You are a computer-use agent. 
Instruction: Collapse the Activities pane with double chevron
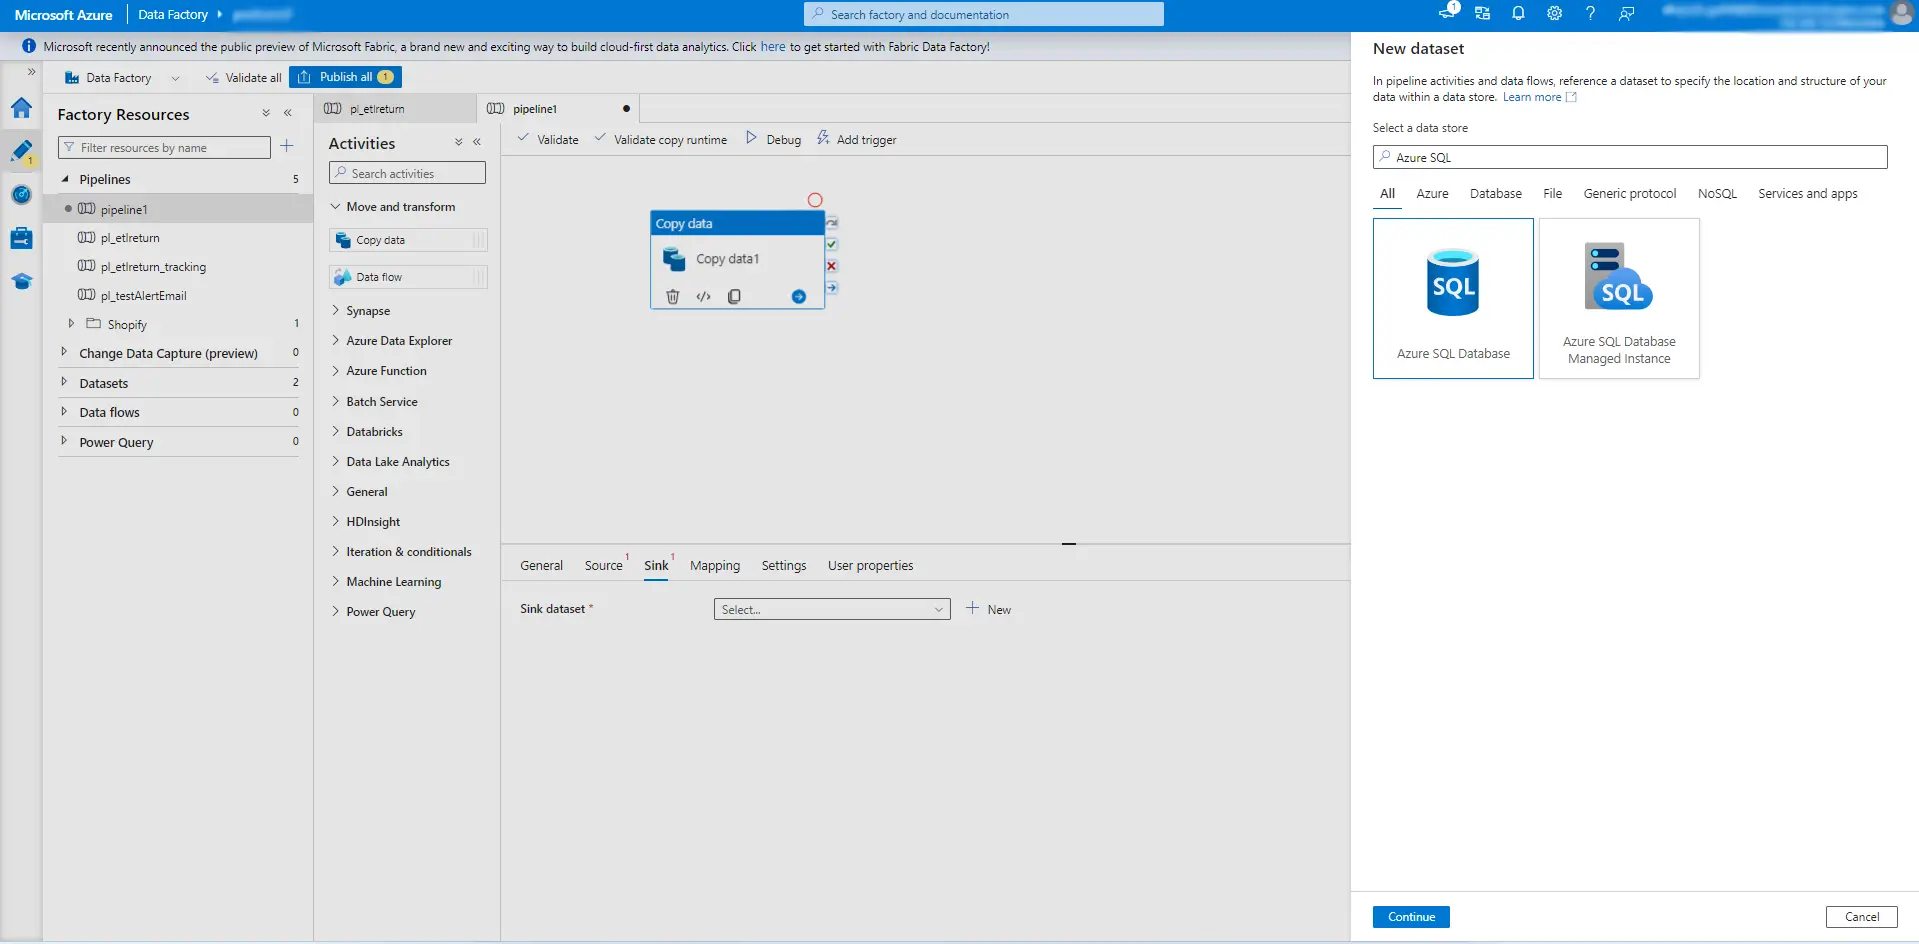click(477, 142)
